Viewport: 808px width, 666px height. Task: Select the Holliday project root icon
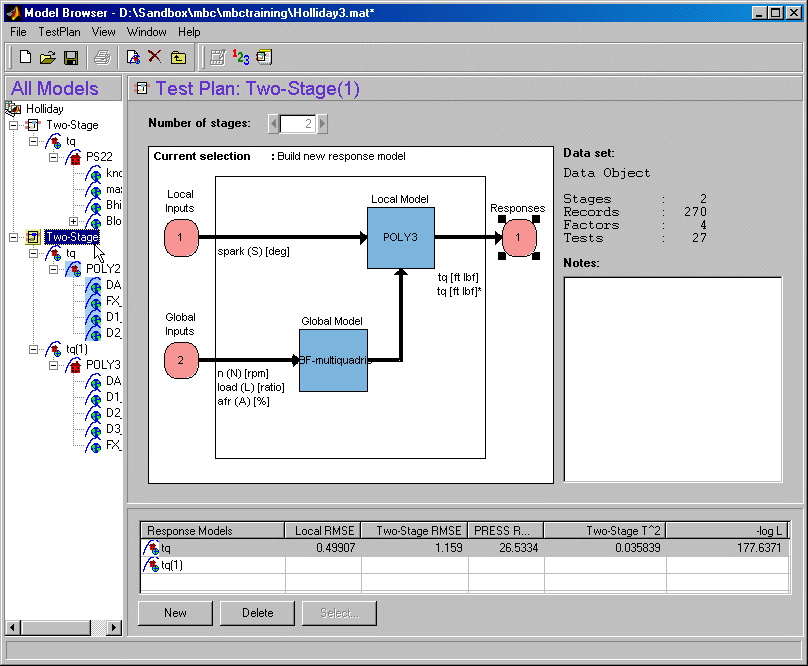[13, 109]
